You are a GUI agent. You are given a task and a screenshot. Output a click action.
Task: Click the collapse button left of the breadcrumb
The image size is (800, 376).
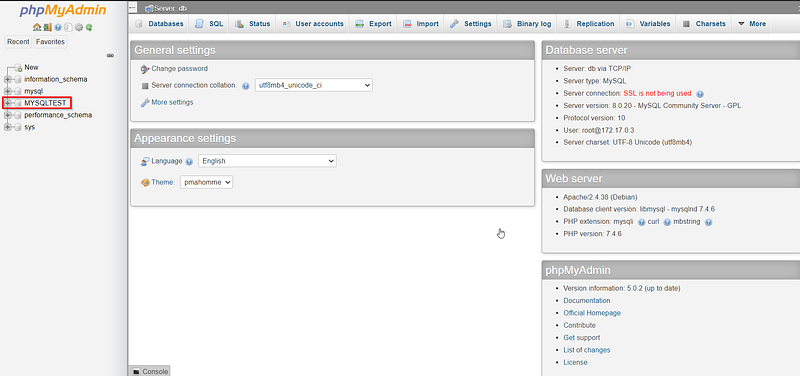[133, 8]
